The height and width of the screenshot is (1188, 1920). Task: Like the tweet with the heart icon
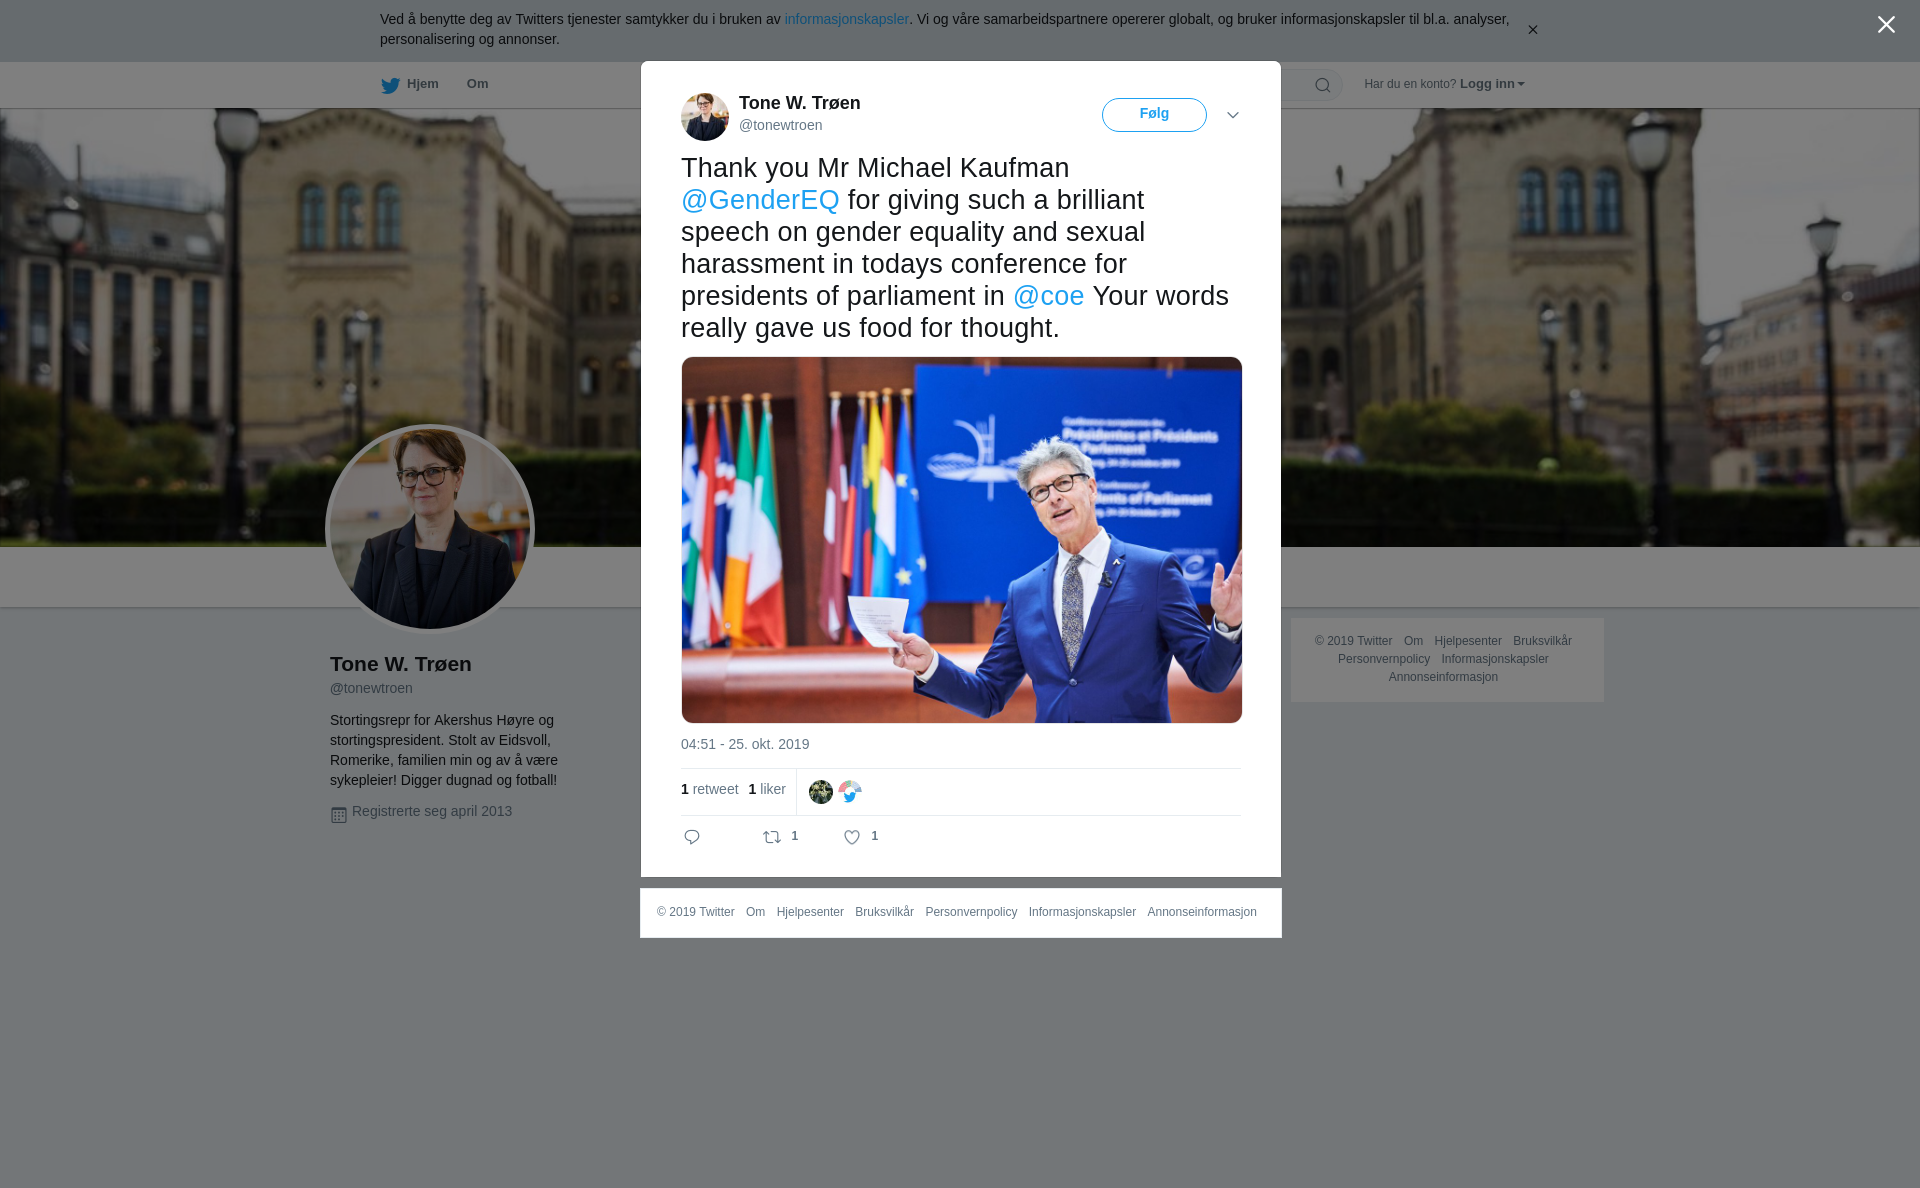[852, 838]
